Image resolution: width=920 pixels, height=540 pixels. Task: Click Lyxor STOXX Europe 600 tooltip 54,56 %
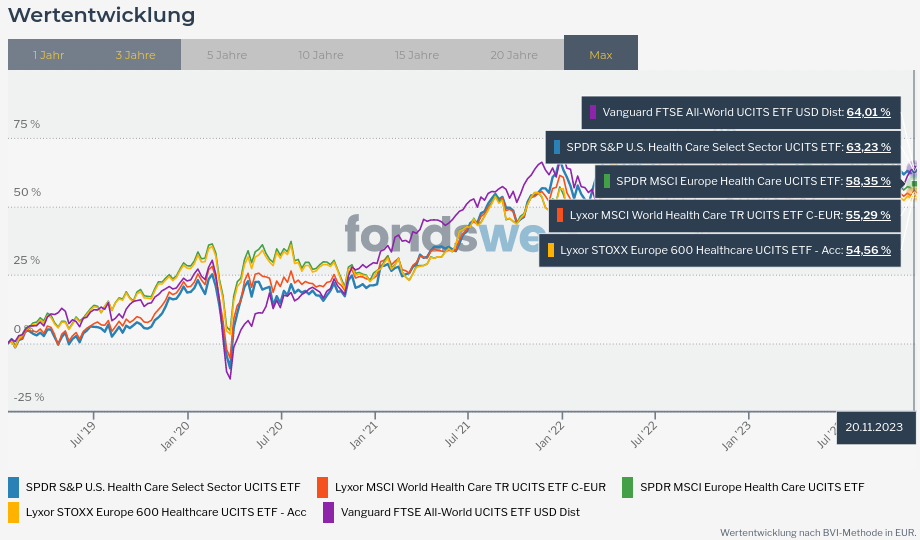(868, 250)
